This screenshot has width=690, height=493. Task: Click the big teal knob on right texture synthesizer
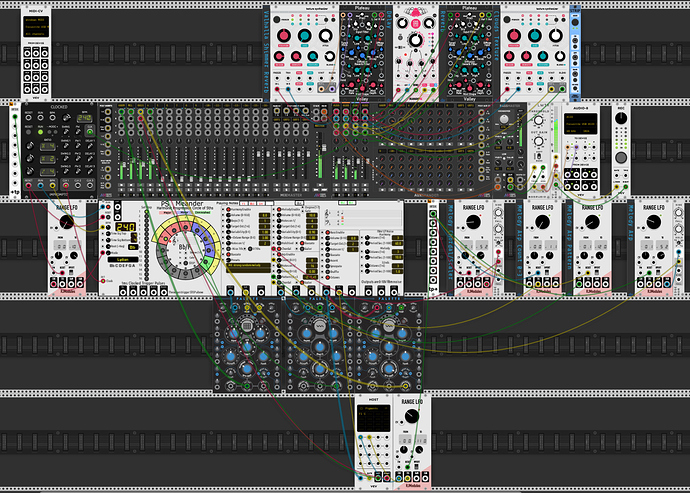click(x=535, y=36)
